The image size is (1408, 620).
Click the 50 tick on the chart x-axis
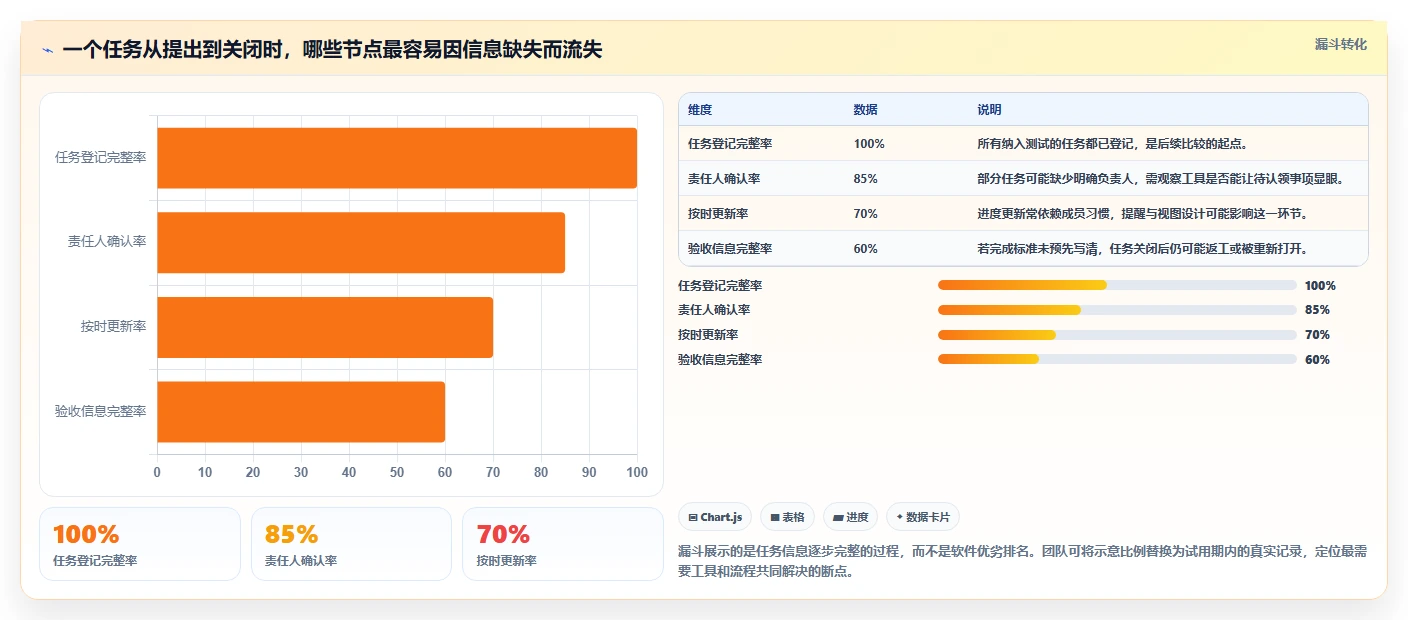(x=397, y=473)
